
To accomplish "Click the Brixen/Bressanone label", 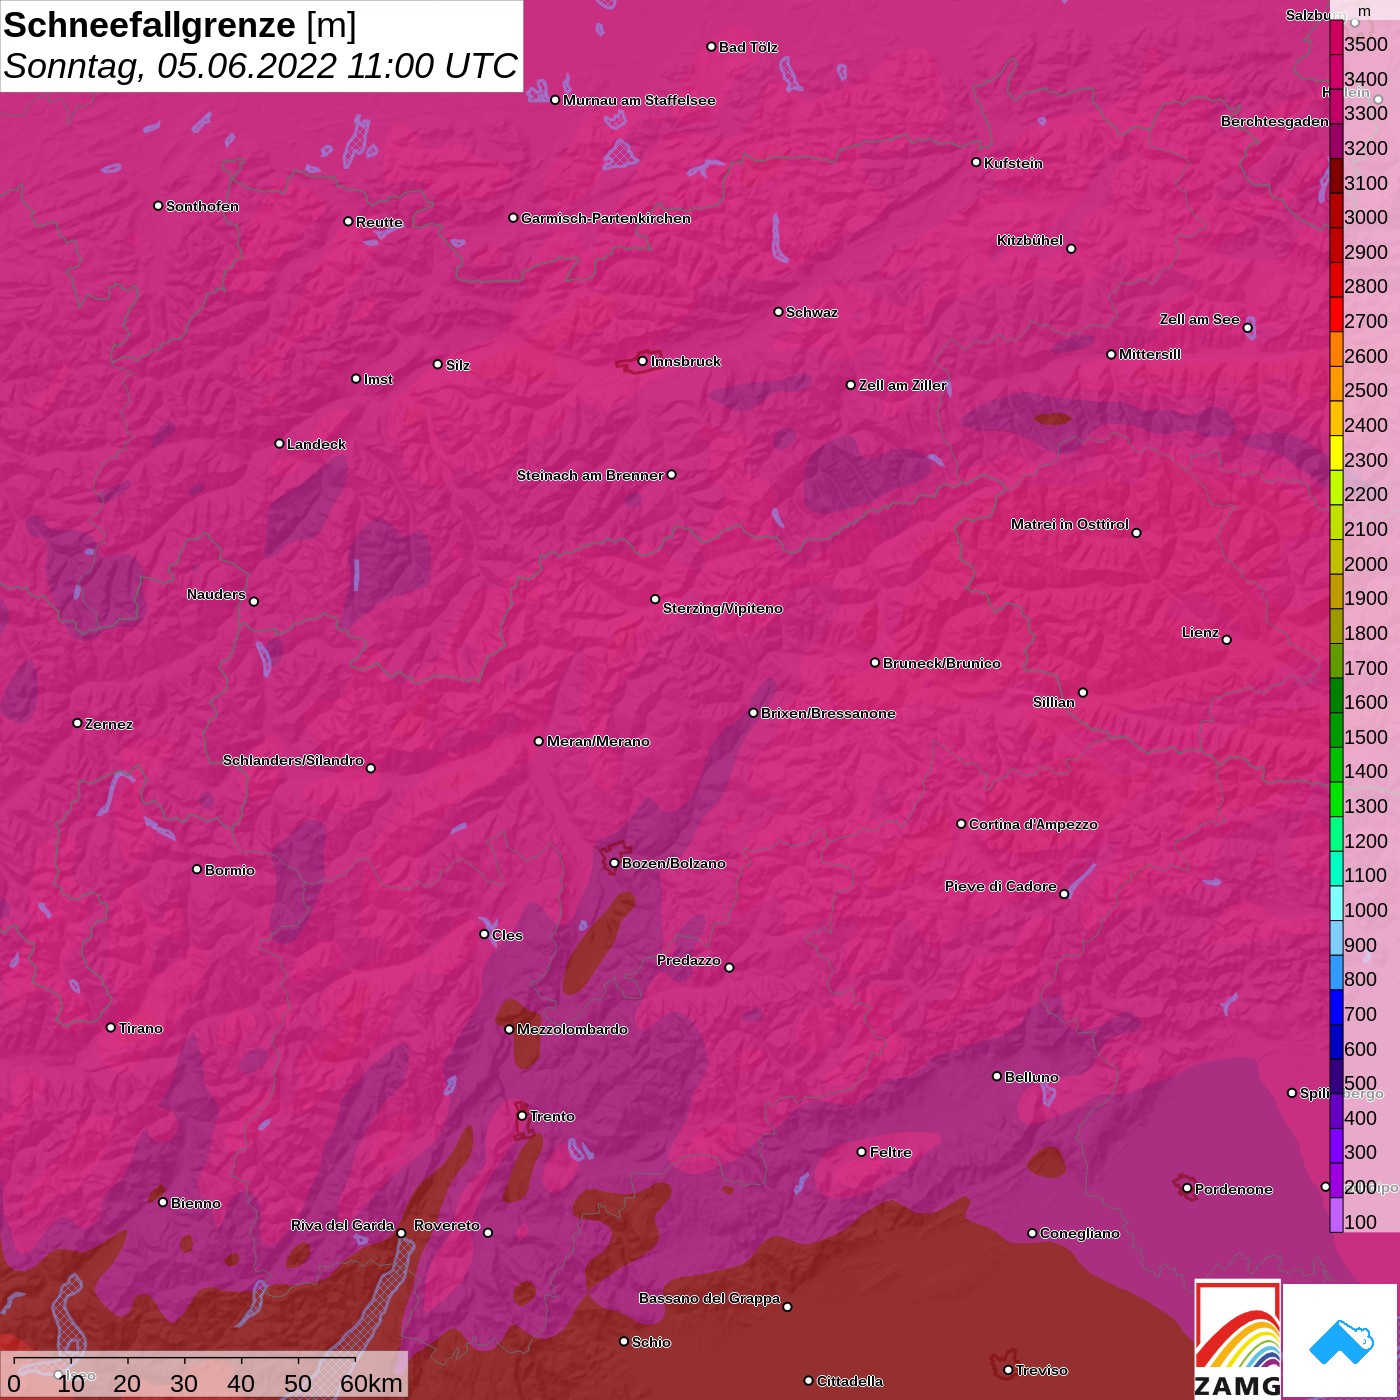I will click(828, 713).
